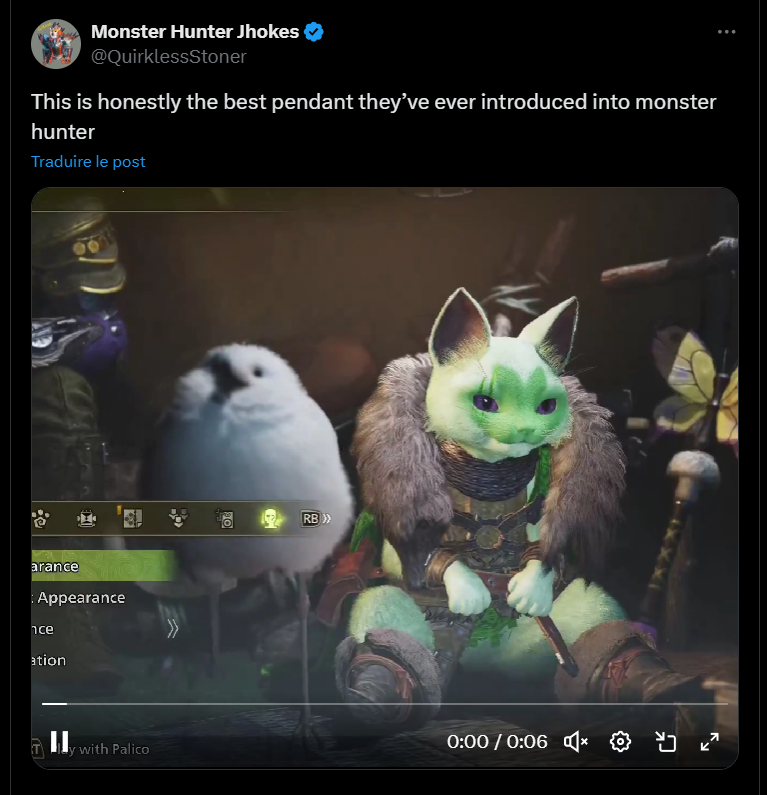Select the camera icon in game menu
The width and height of the screenshot is (767, 795).
225,519
